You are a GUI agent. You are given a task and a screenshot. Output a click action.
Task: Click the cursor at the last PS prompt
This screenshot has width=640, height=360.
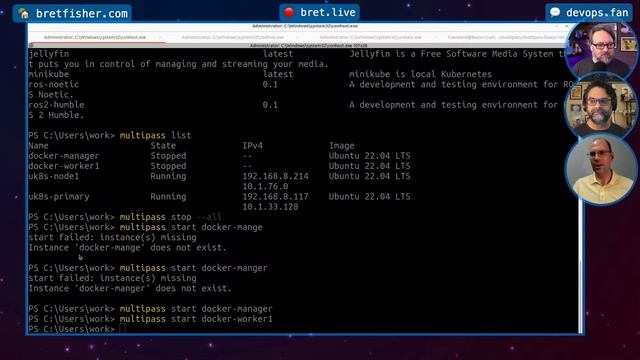pos(123,329)
